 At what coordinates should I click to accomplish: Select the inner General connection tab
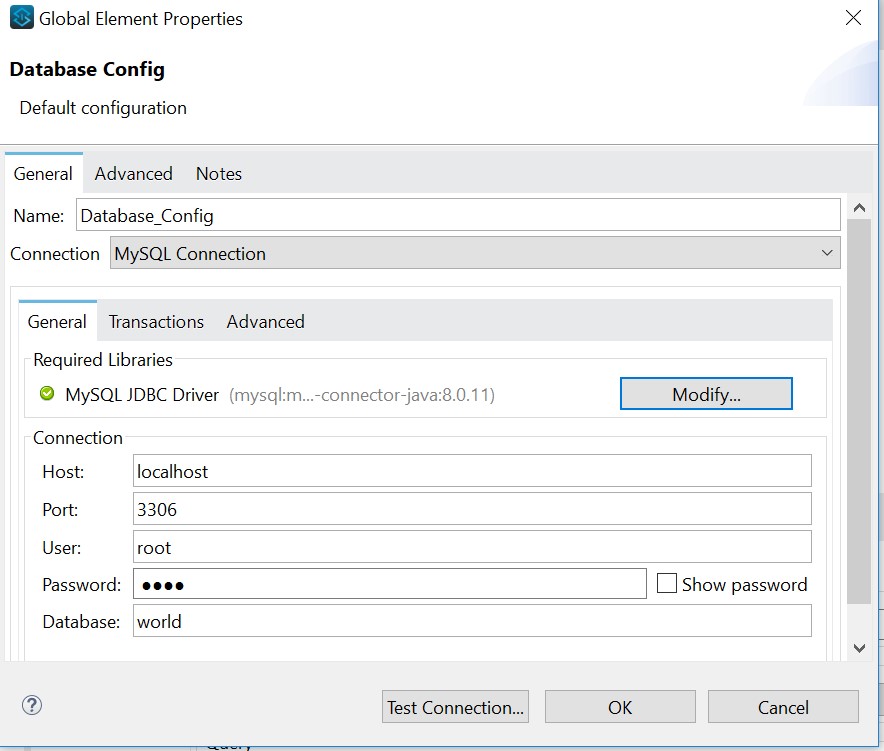coord(57,321)
